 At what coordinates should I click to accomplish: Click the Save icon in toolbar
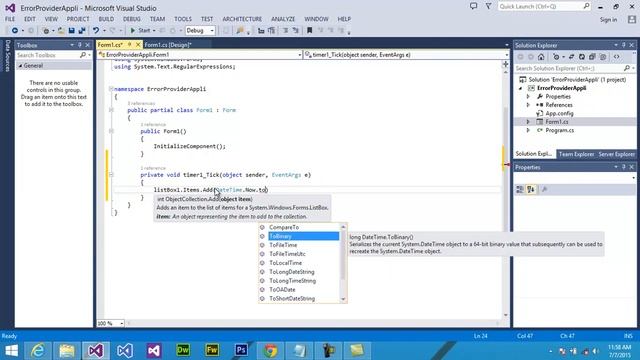click(71, 31)
